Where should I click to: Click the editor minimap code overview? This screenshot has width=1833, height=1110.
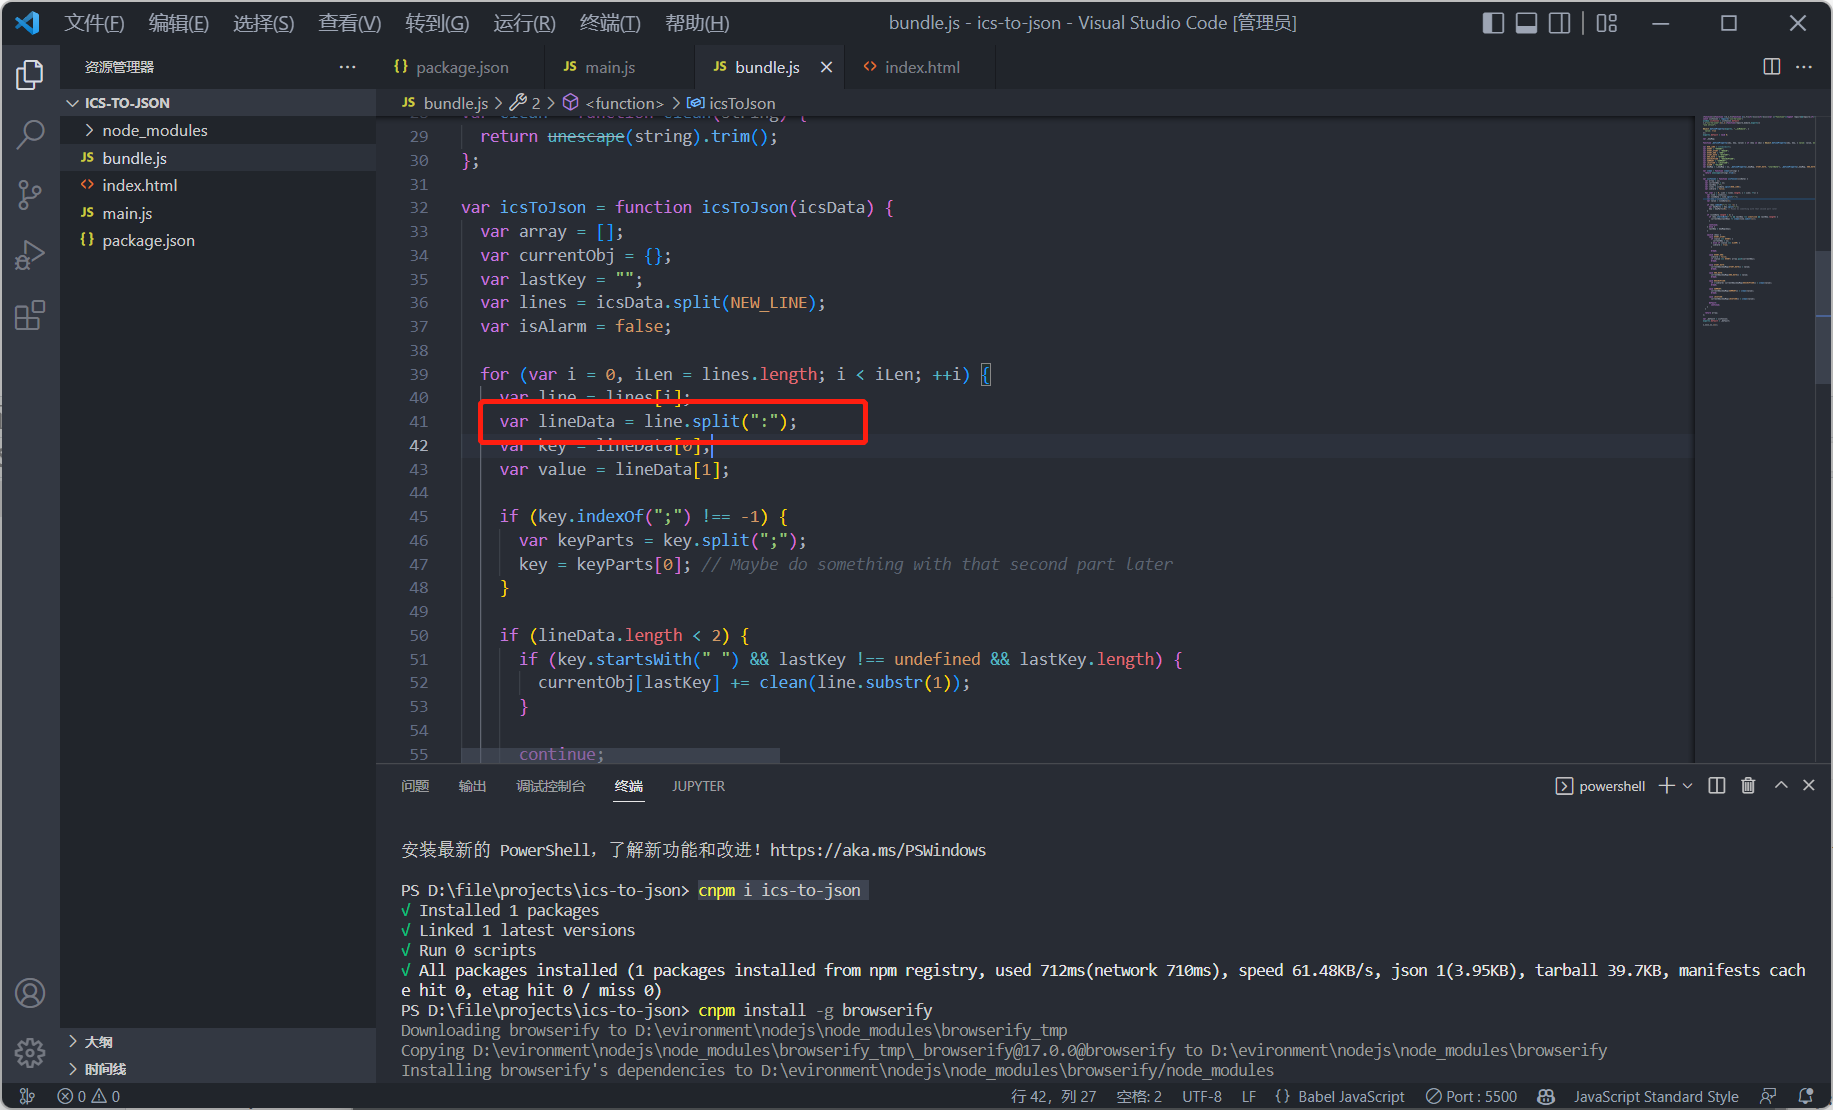[x=1755, y=220]
